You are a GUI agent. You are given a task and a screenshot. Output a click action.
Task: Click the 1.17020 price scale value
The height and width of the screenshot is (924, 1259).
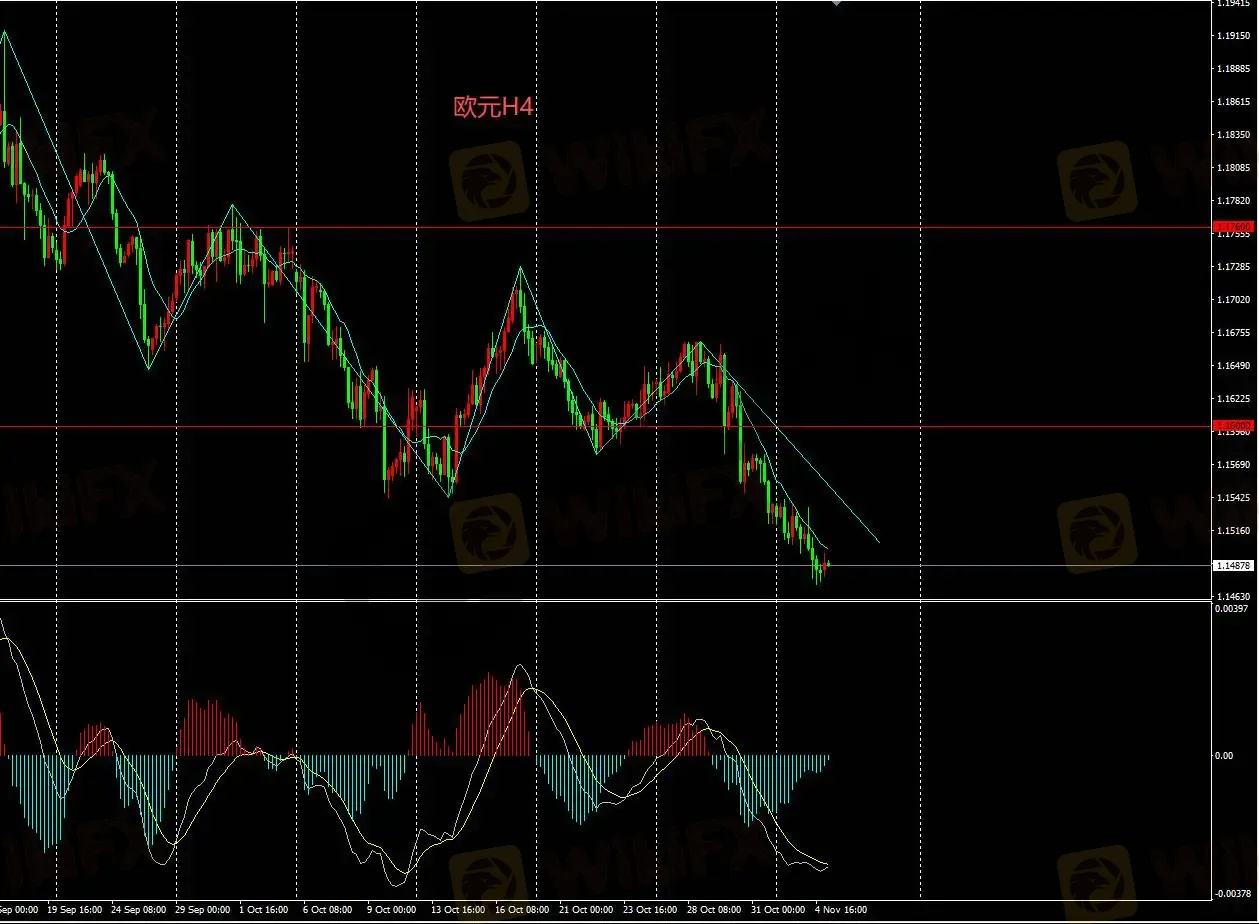point(1233,300)
